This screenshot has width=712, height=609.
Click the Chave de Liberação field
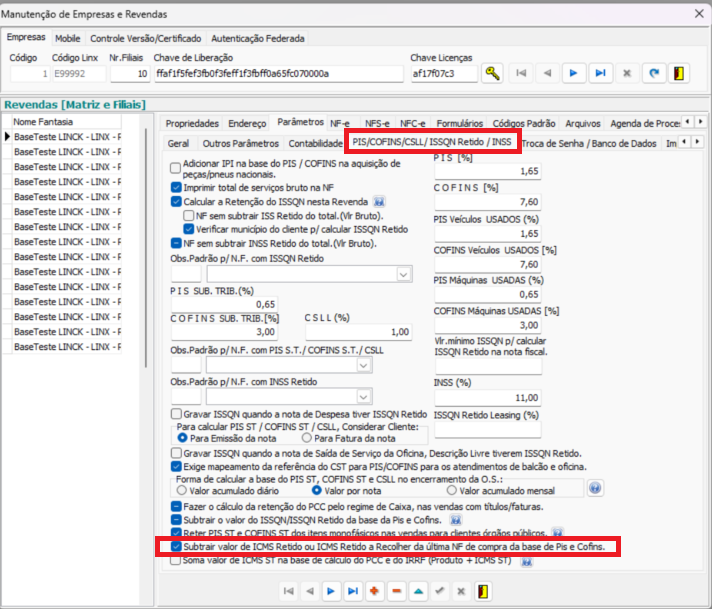point(279,74)
